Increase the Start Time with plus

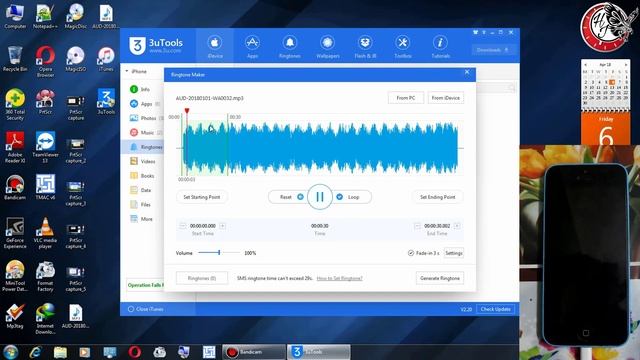pos(222,226)
